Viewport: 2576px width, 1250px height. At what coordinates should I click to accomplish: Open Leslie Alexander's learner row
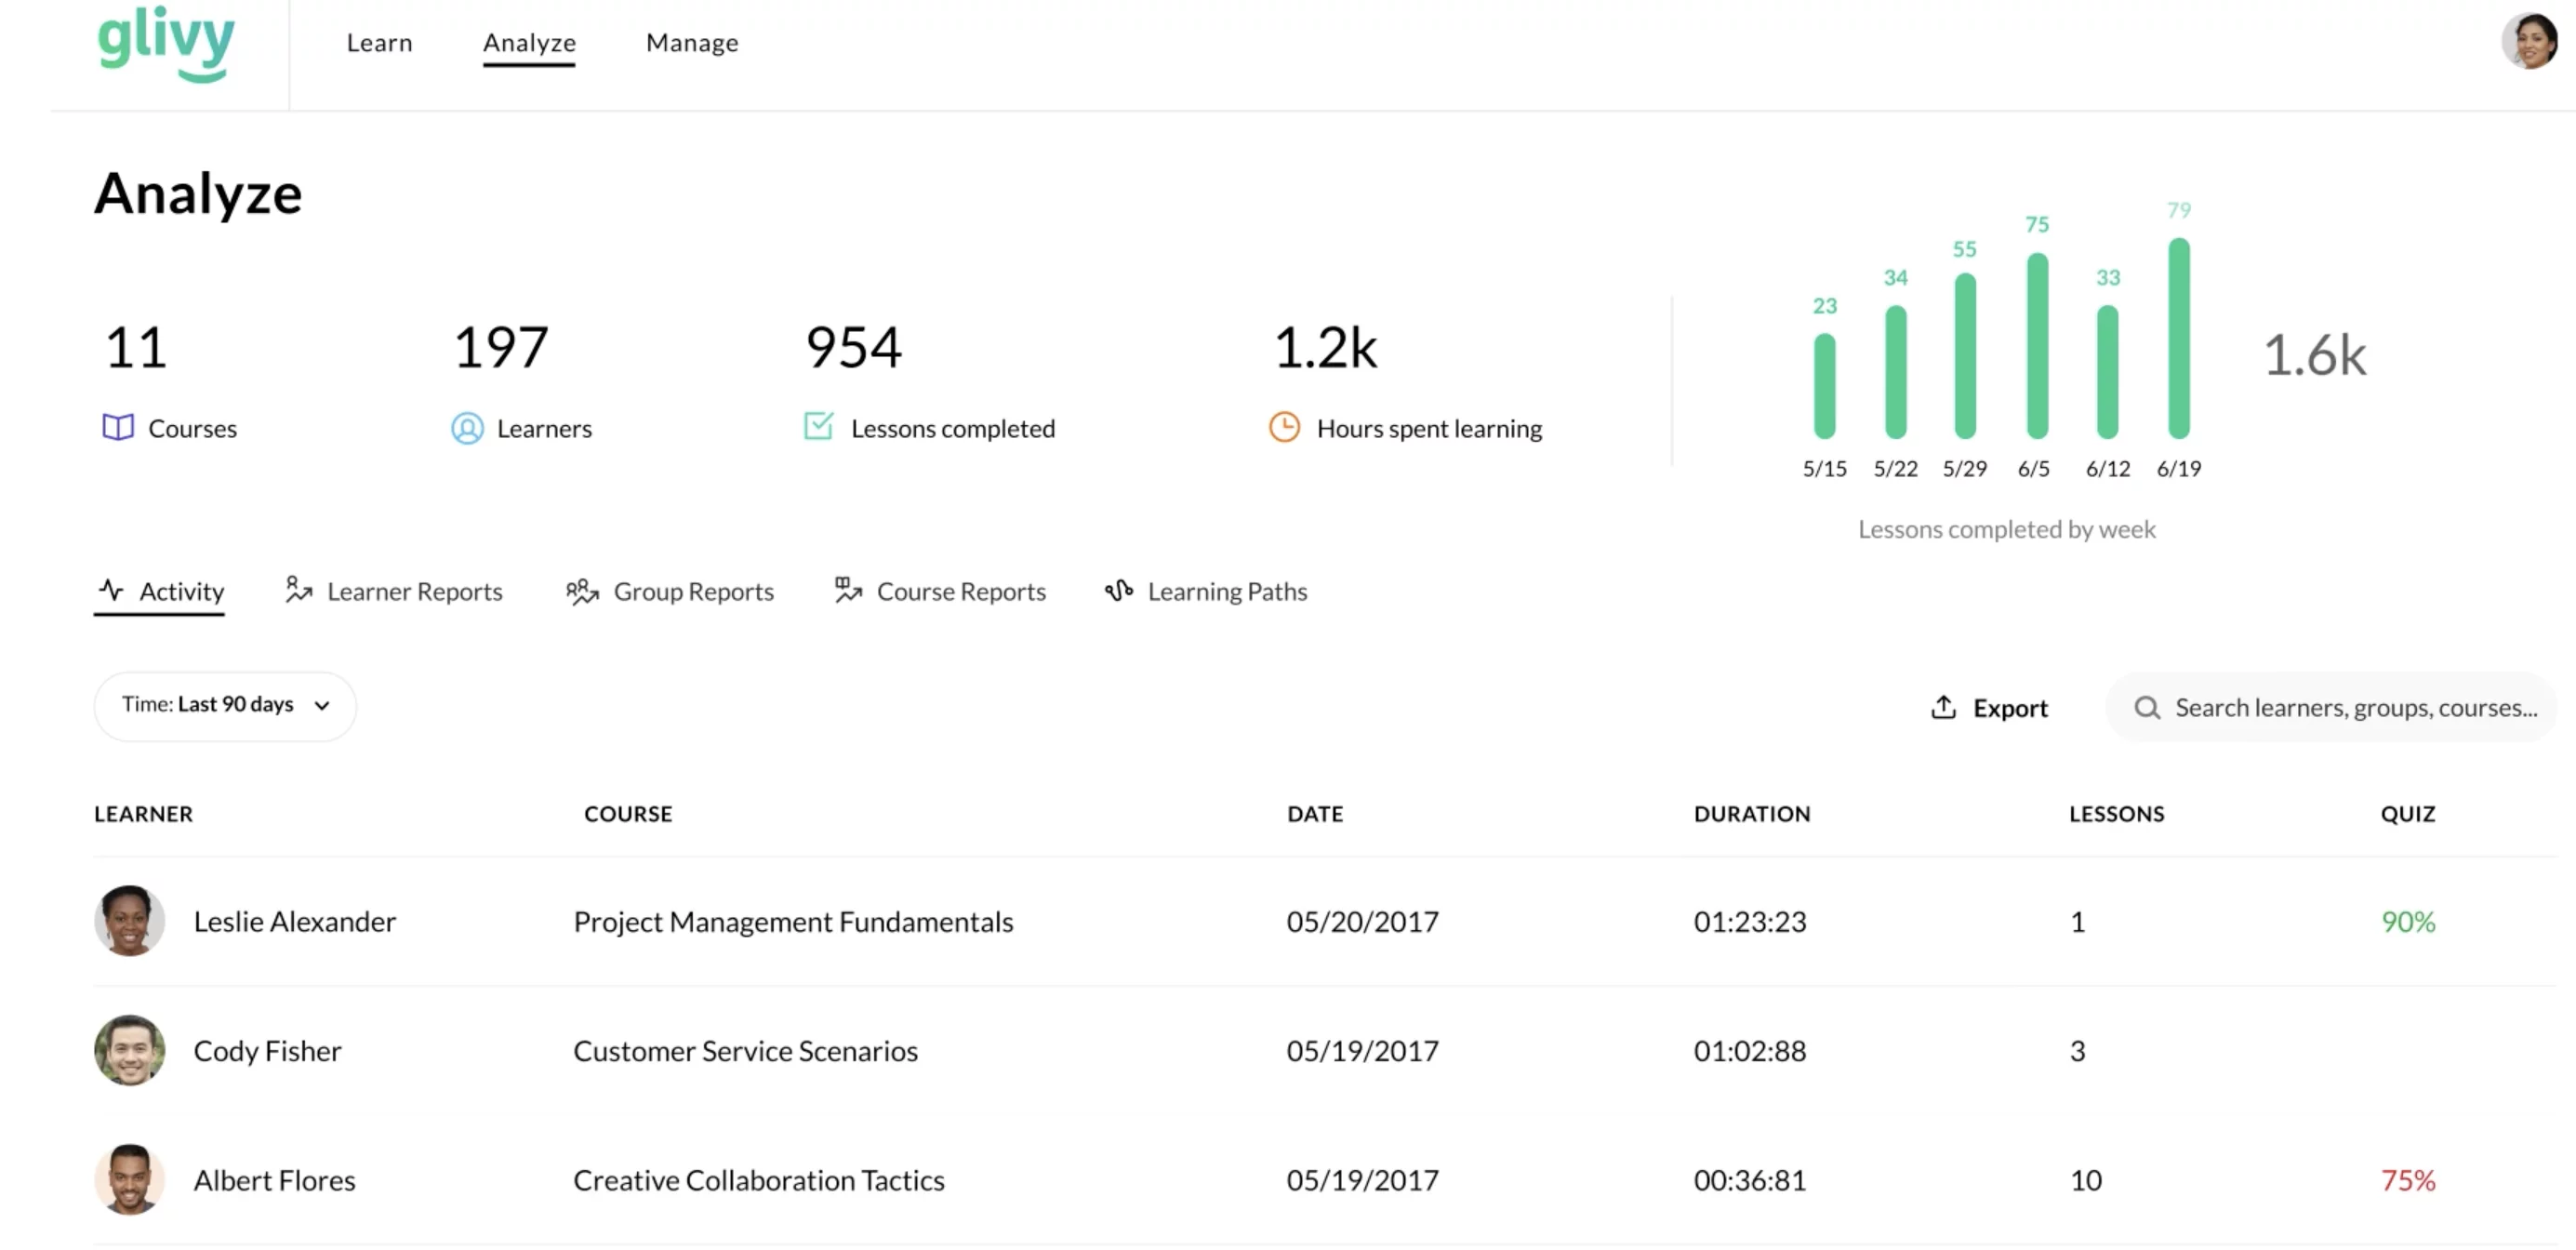[294, 921]
